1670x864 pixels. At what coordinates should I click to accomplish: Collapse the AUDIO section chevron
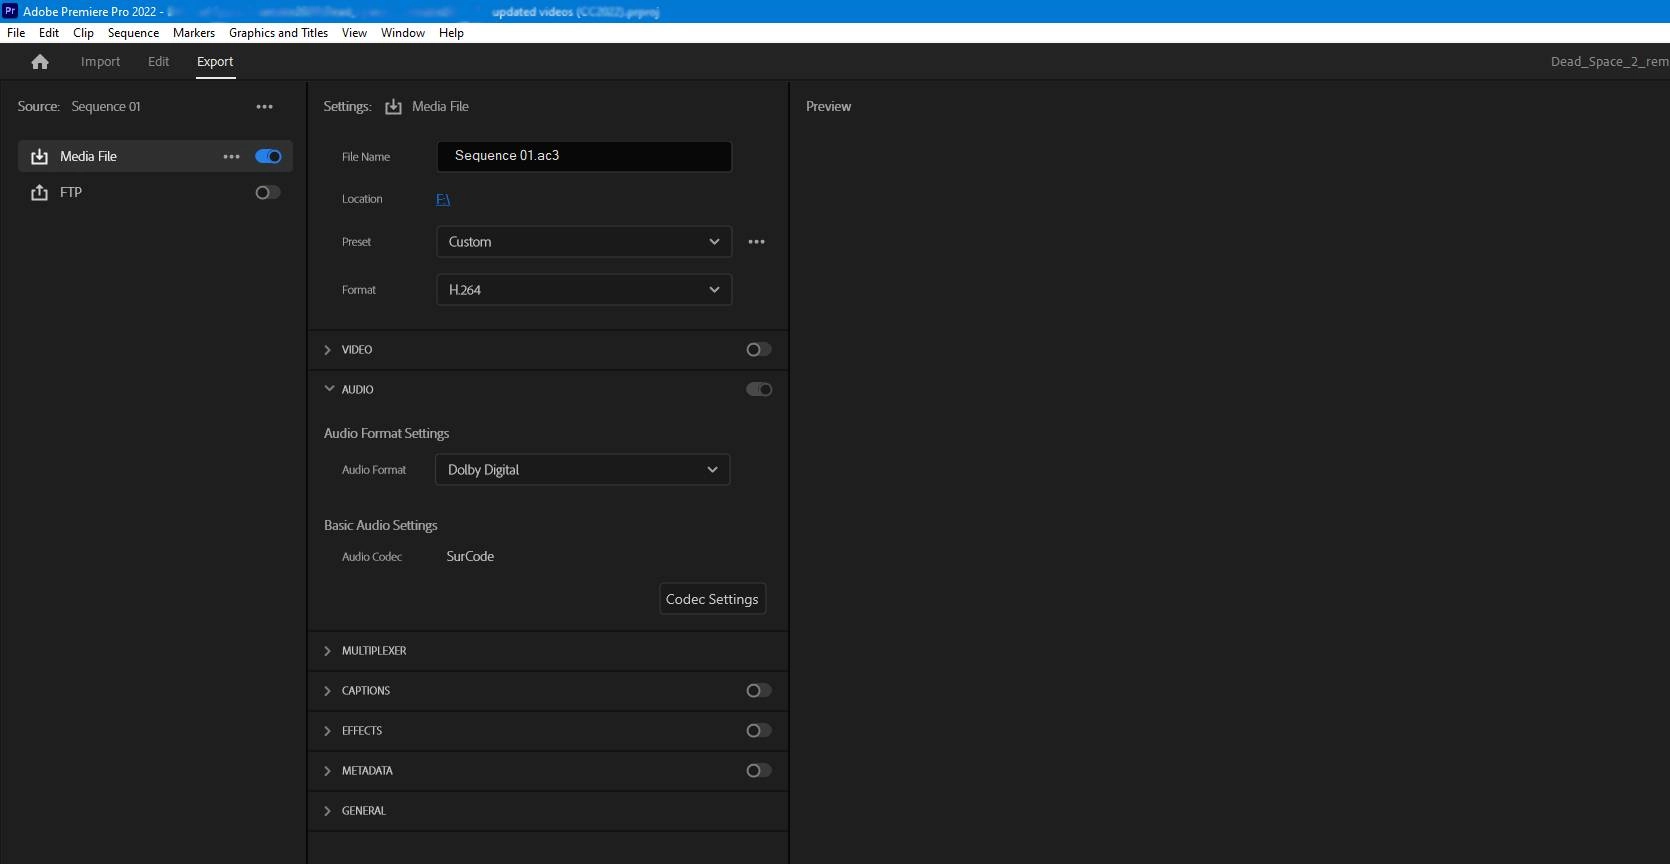coord(329,389)
